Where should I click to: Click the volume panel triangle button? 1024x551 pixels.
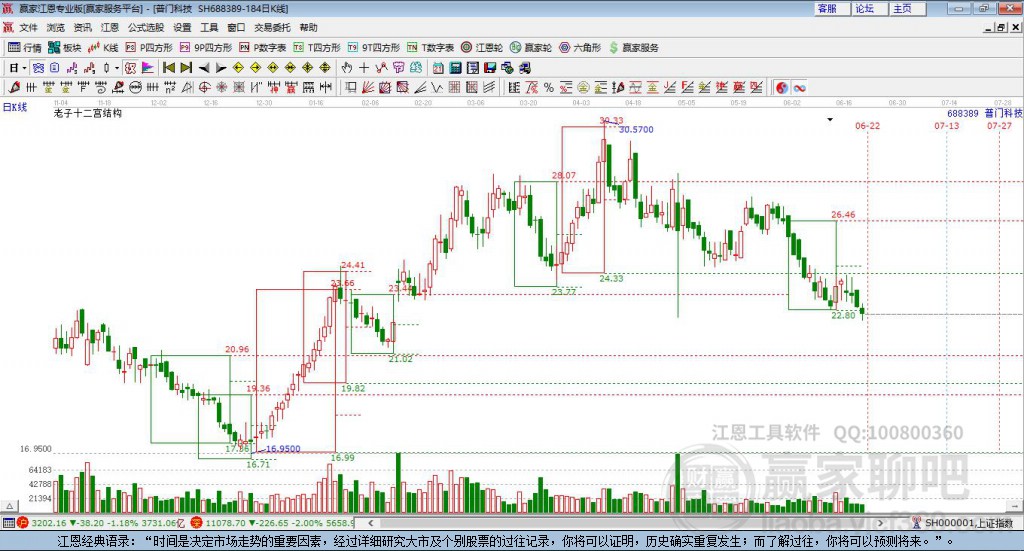[9, 506]
